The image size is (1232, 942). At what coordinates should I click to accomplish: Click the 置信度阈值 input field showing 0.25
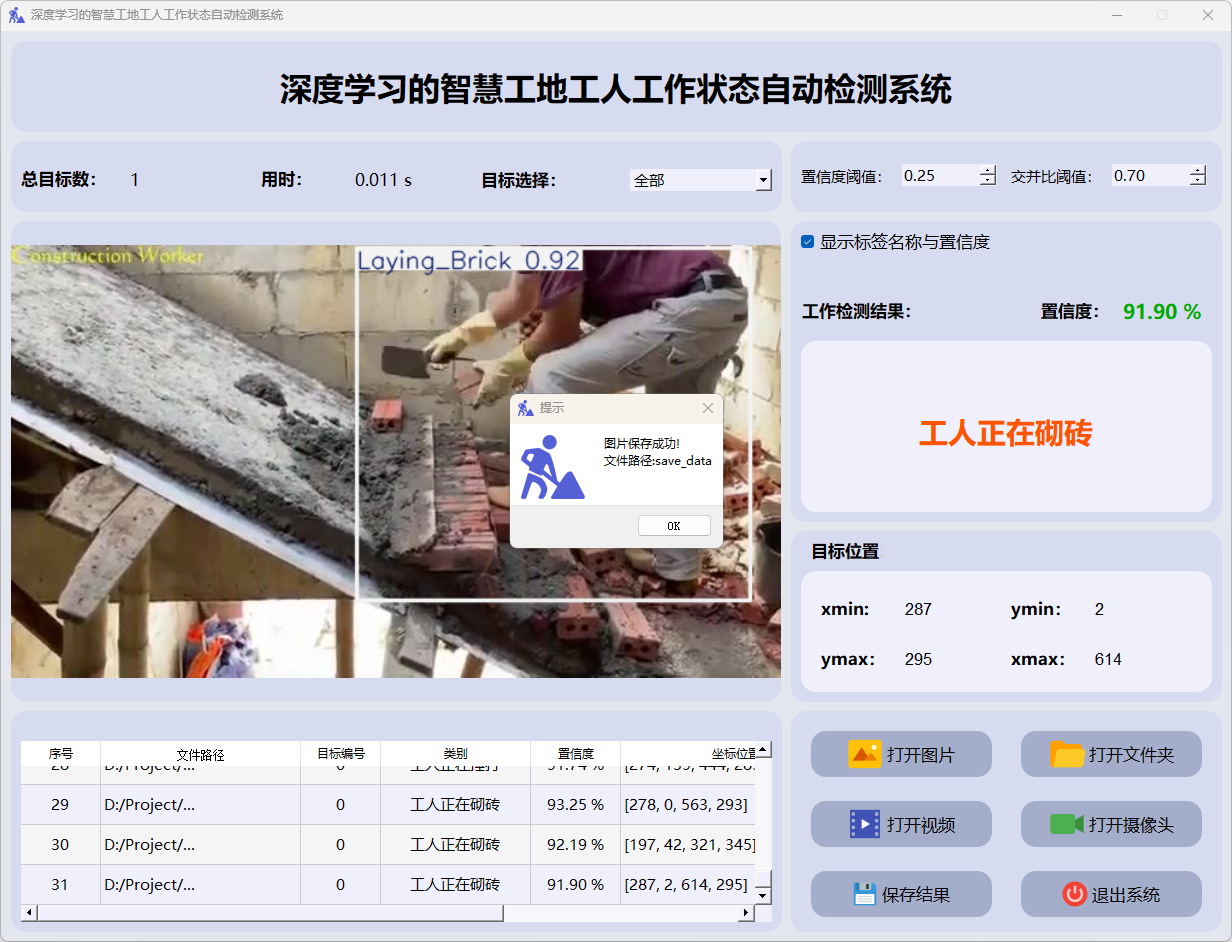pyautogui.click(x=938, y=176)
